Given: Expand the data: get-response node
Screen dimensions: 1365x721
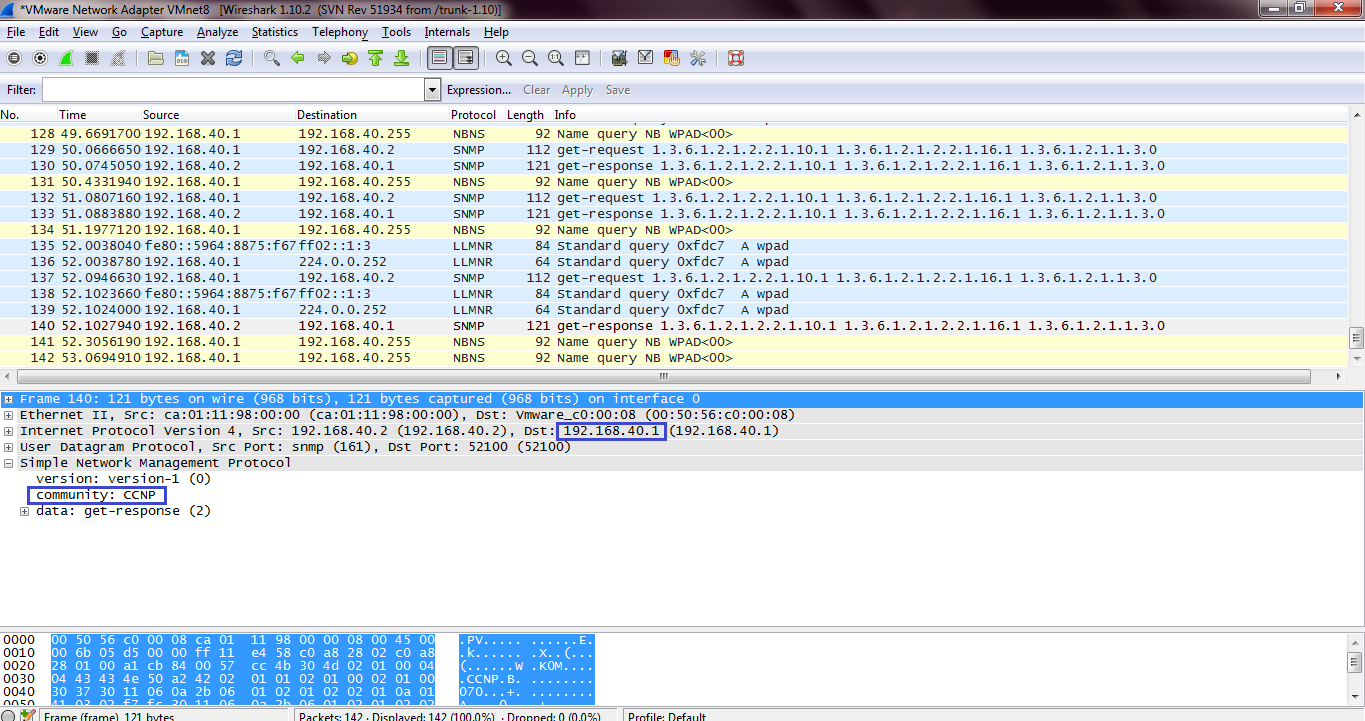Looking at the screenshot, I should pos(25,511).
